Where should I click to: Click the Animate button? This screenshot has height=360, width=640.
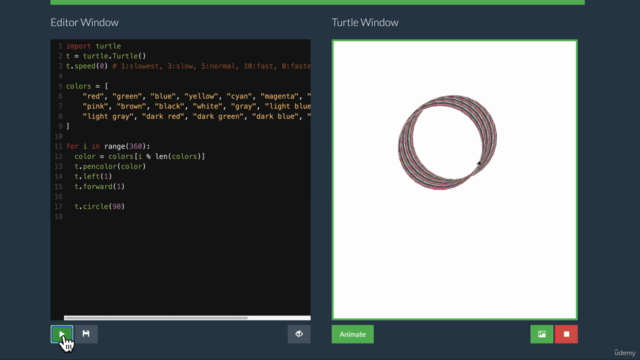click(352, 334)
